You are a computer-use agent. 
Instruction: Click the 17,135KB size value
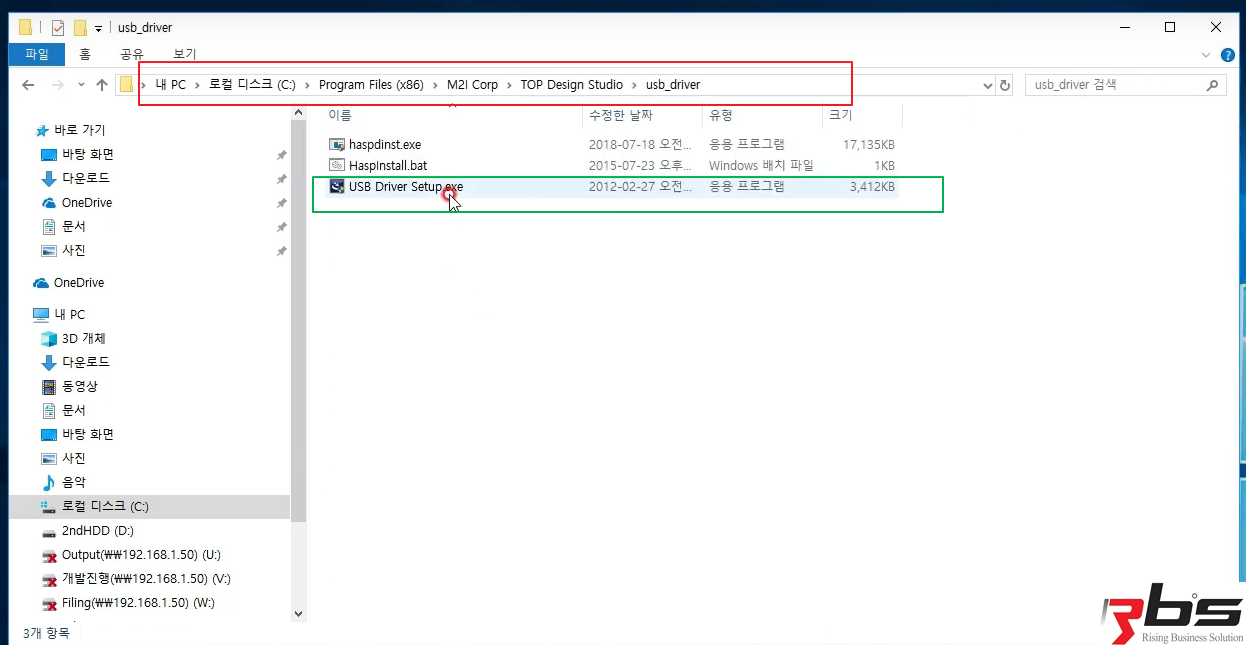point(869,145)
